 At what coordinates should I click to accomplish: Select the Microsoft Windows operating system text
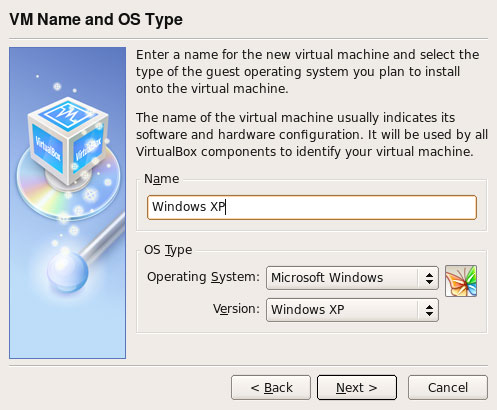tap(327, 278)
